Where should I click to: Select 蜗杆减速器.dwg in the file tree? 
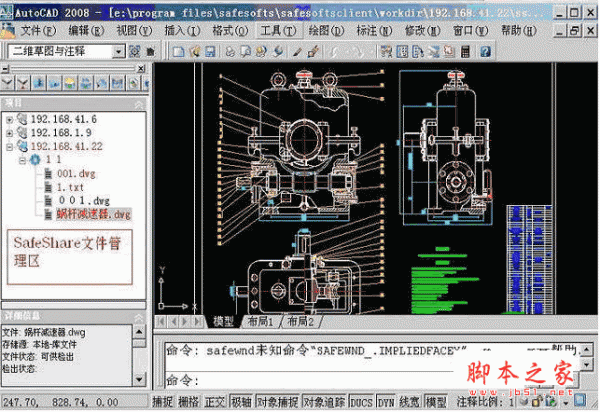(94, 214)
